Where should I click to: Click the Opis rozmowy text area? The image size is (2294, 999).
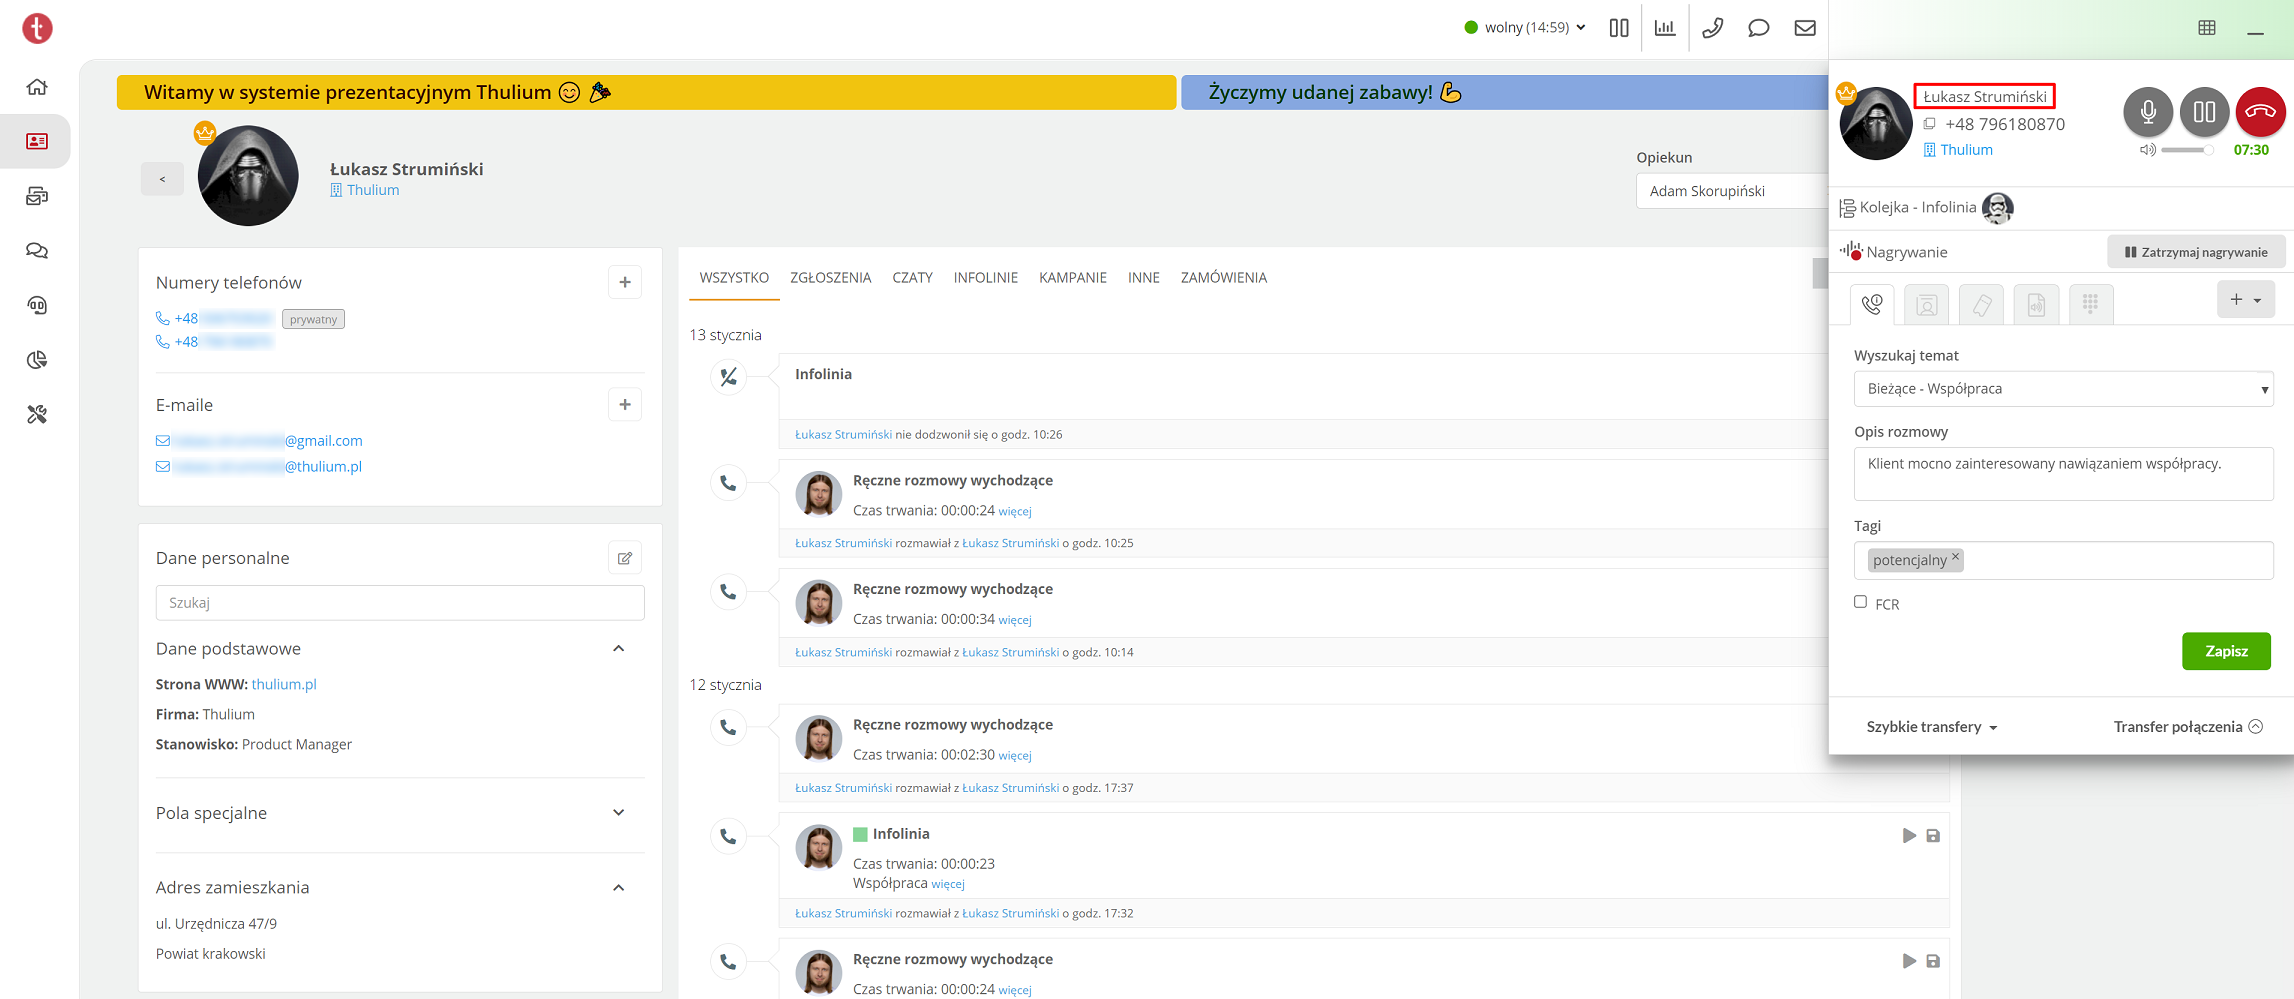tap(2063, 474)
